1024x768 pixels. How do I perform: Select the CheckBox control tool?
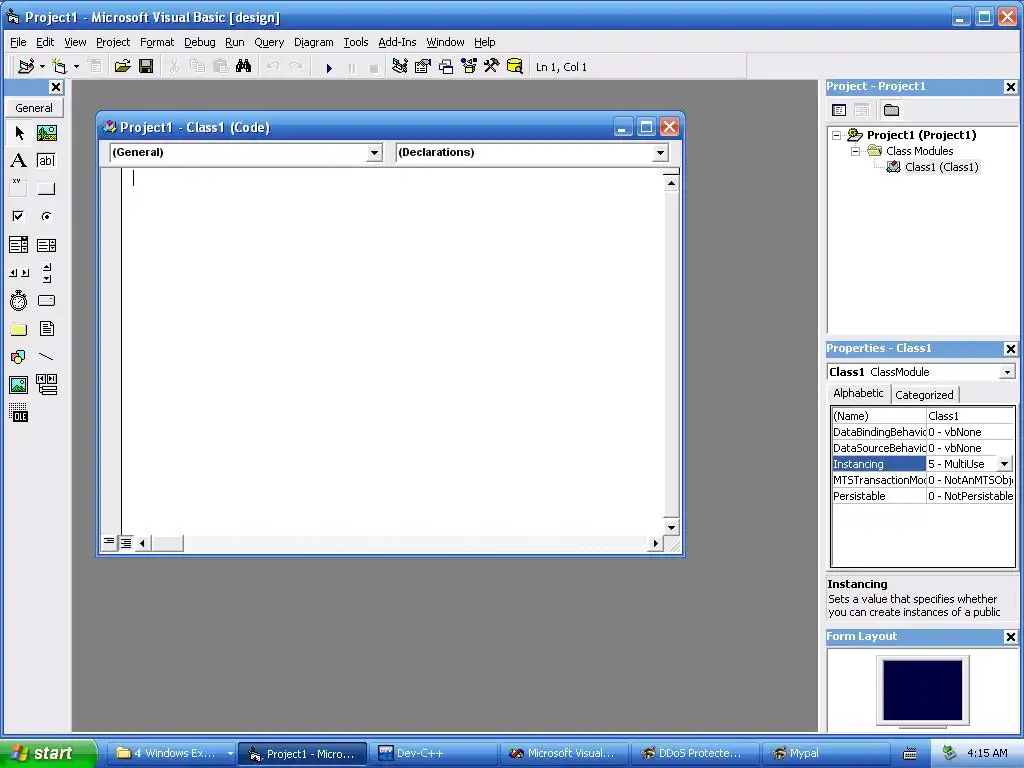tap(19, 216)
